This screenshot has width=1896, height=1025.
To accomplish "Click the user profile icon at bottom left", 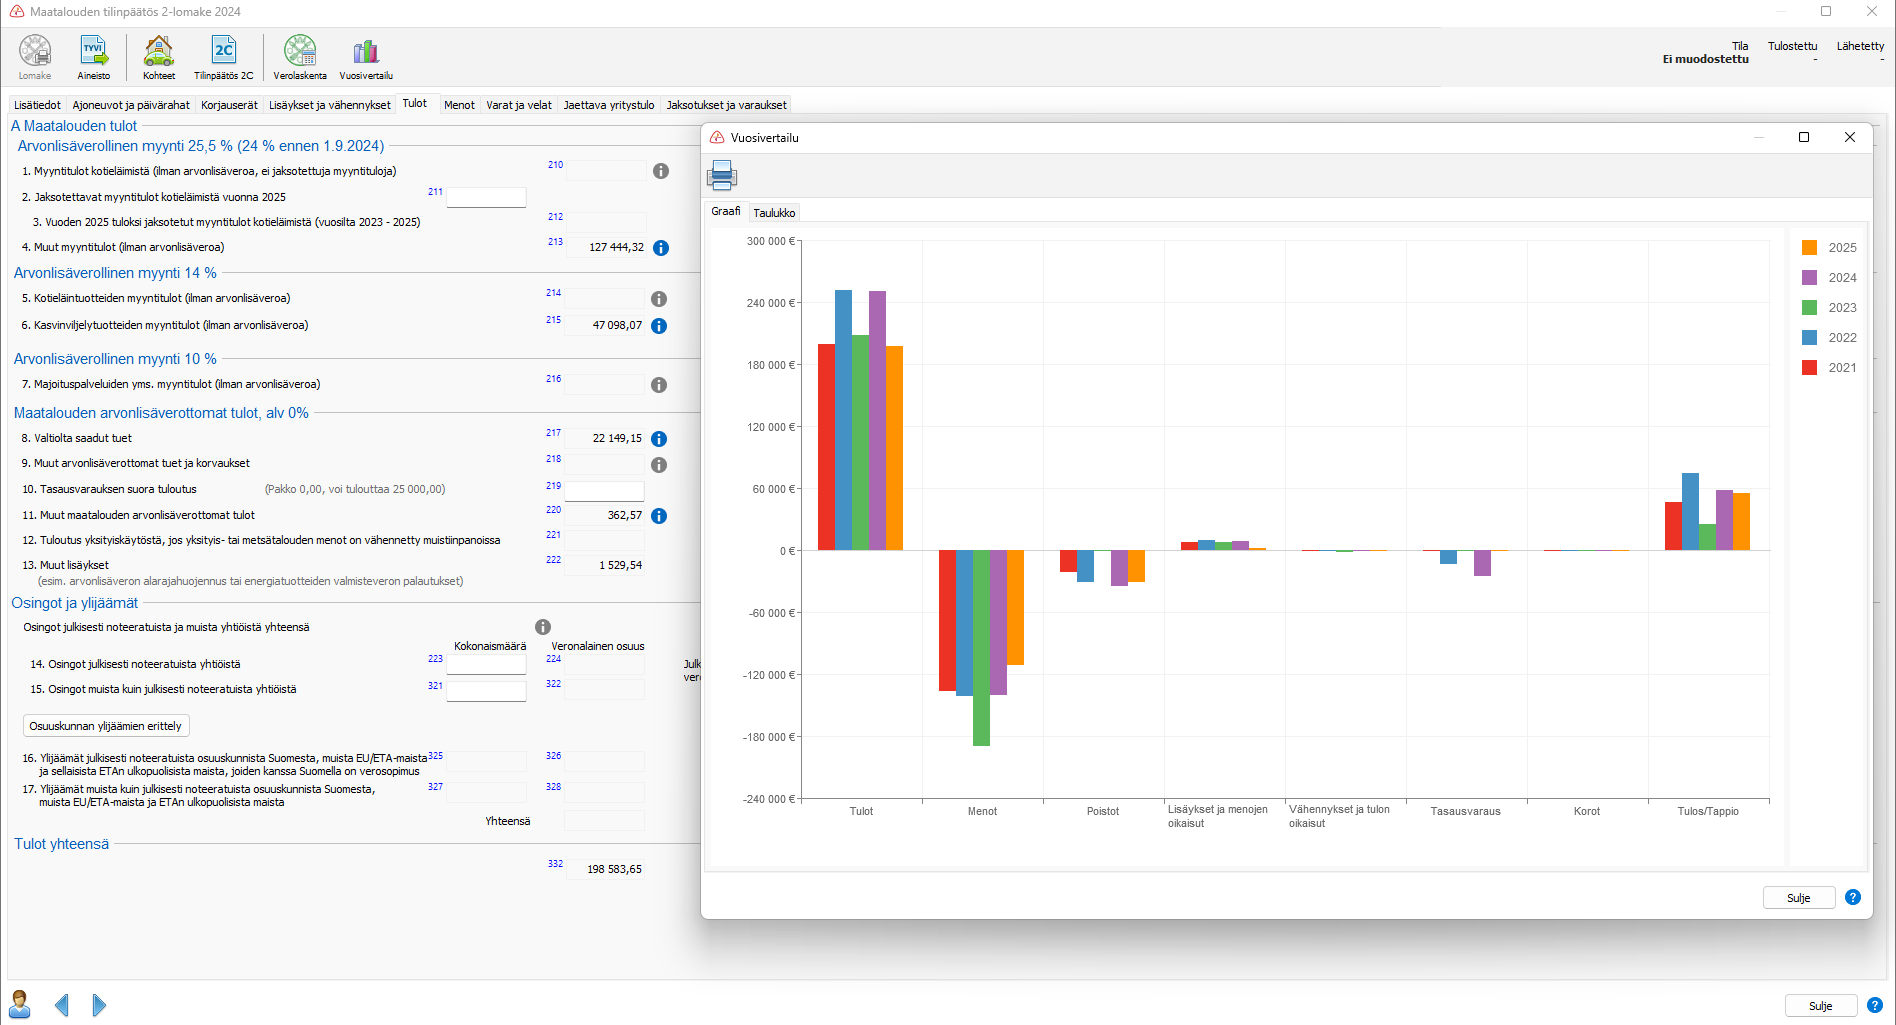I will (19, 1004).
